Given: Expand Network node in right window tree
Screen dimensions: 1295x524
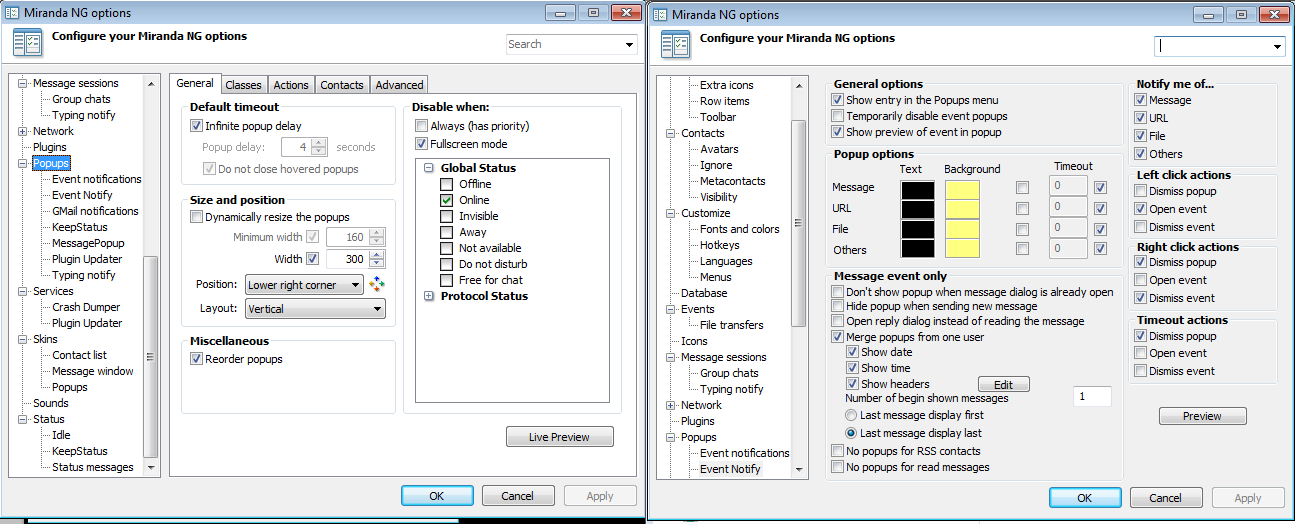Looking at the screenshot, I should point(671,405).
